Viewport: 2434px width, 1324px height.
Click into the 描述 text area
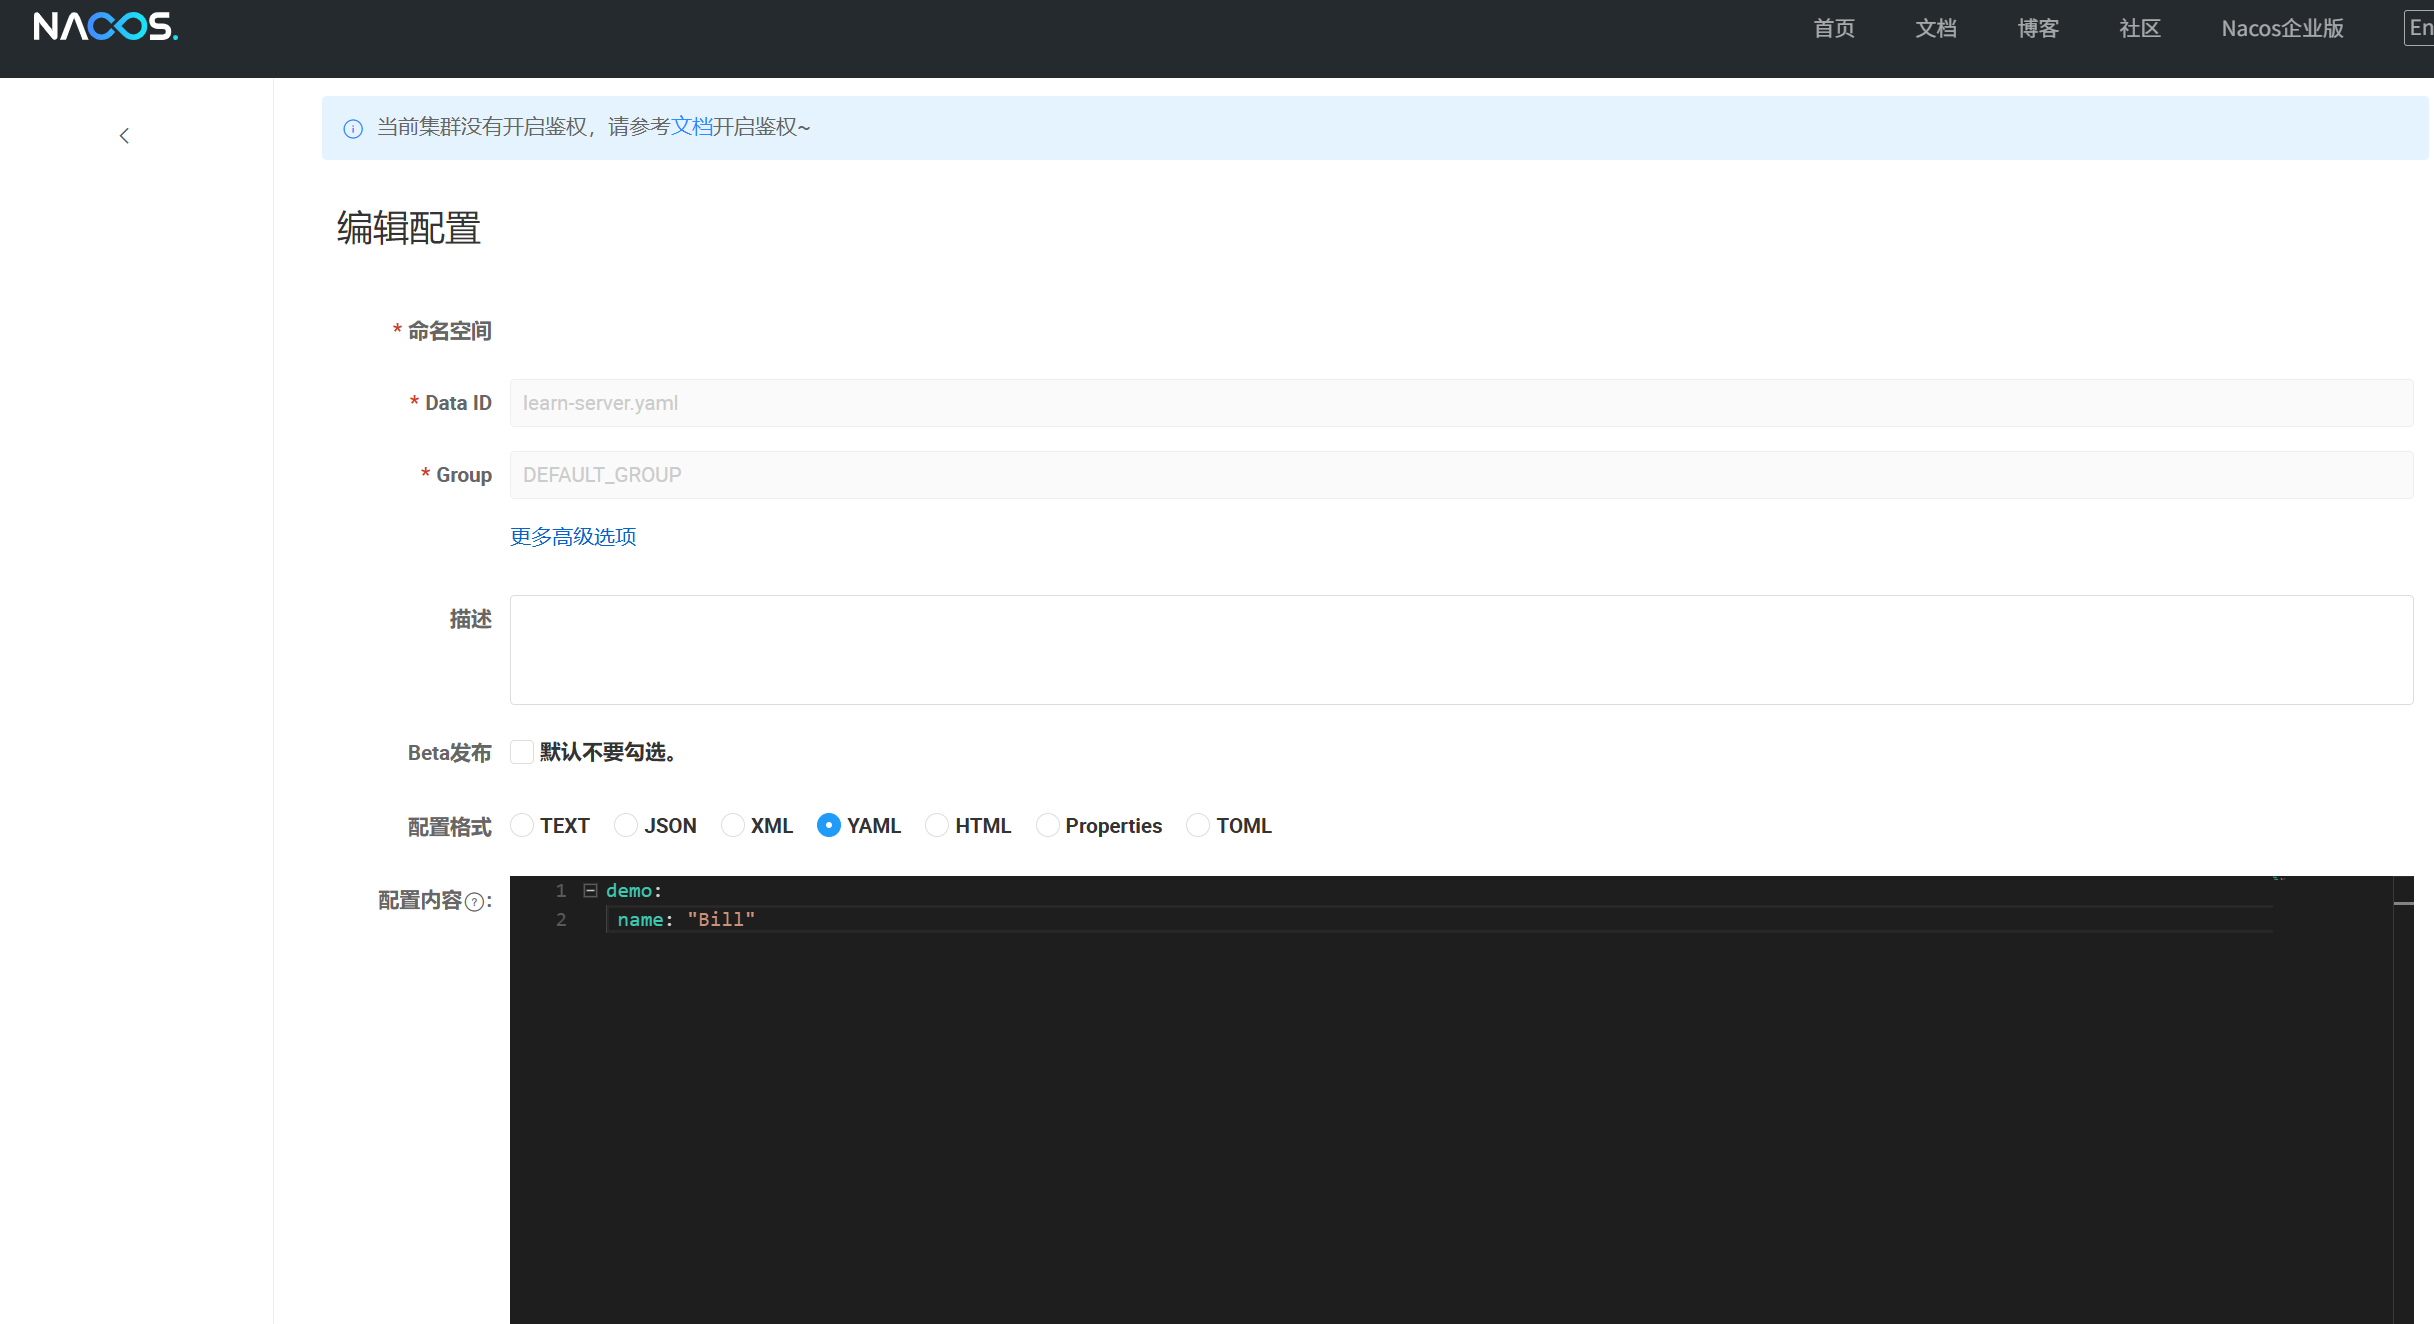click(1461, 650)
